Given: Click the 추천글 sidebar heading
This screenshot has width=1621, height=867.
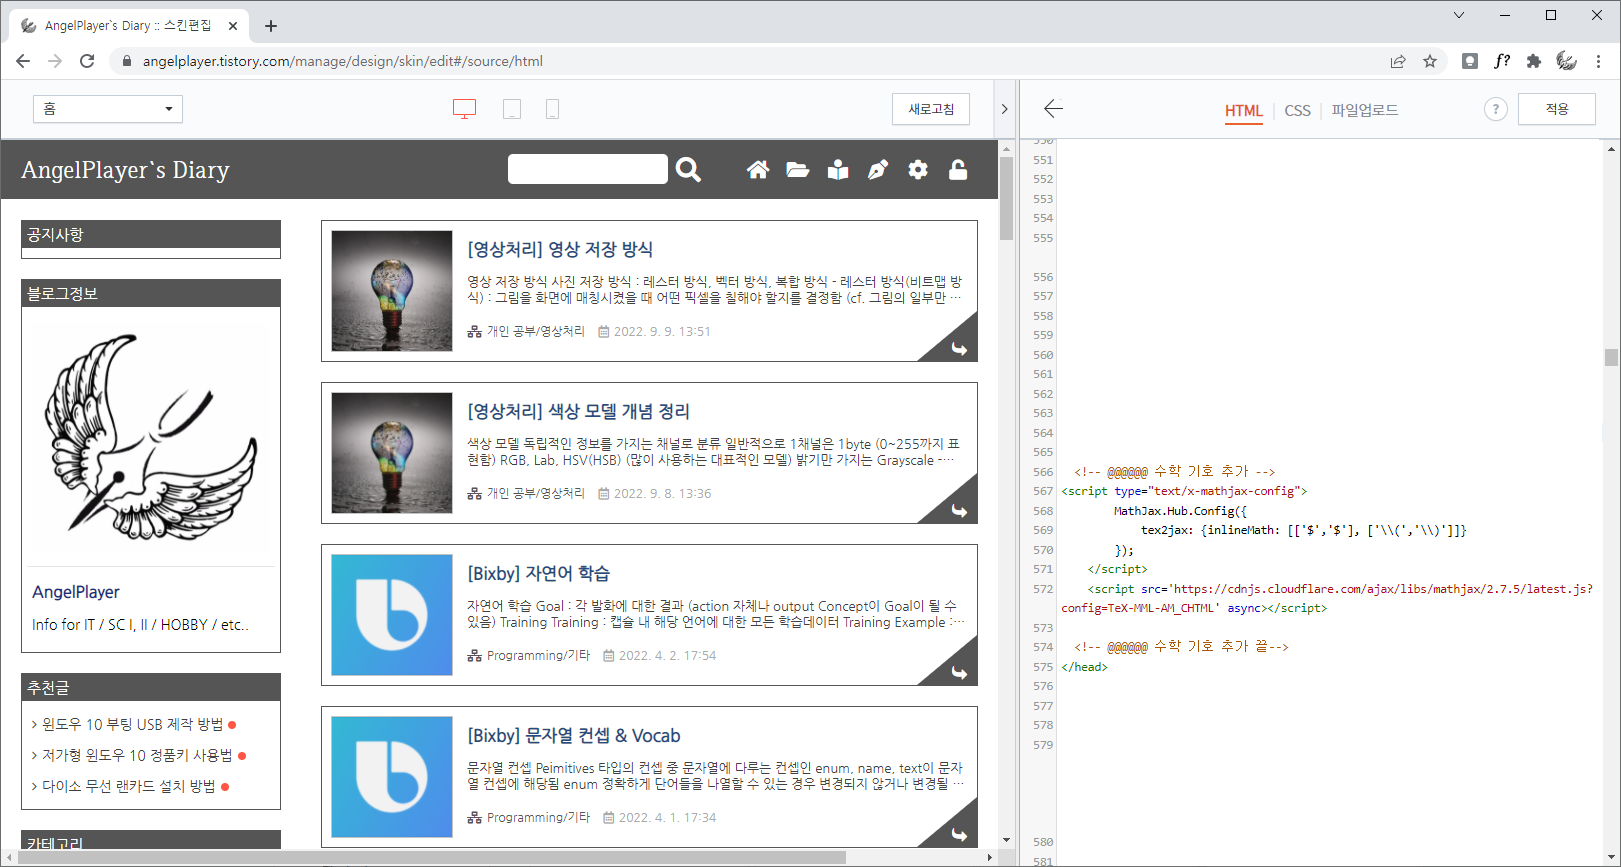Looking at the screenshot, I should click(151, 688).
